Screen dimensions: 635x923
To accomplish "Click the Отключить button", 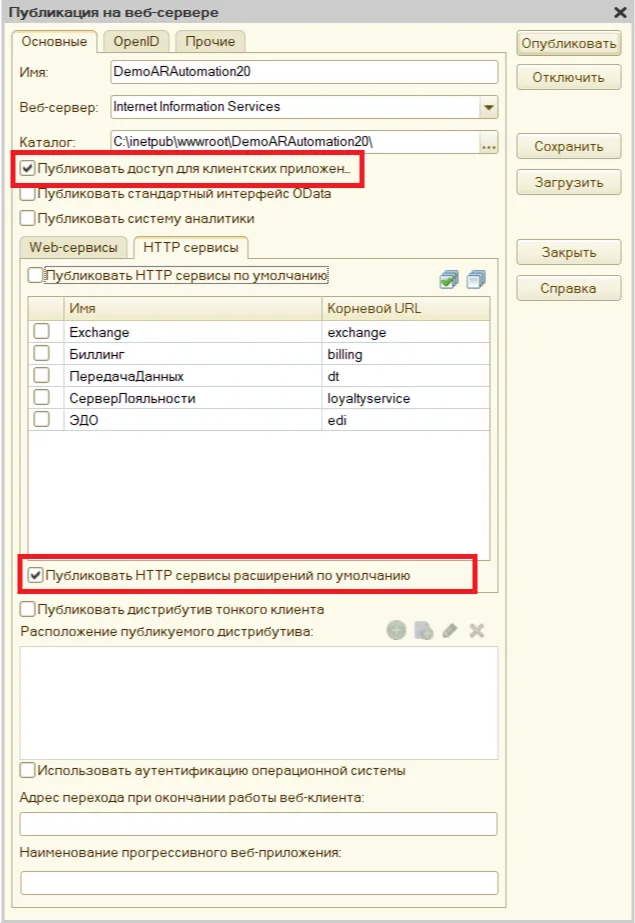I will (568, 77).
